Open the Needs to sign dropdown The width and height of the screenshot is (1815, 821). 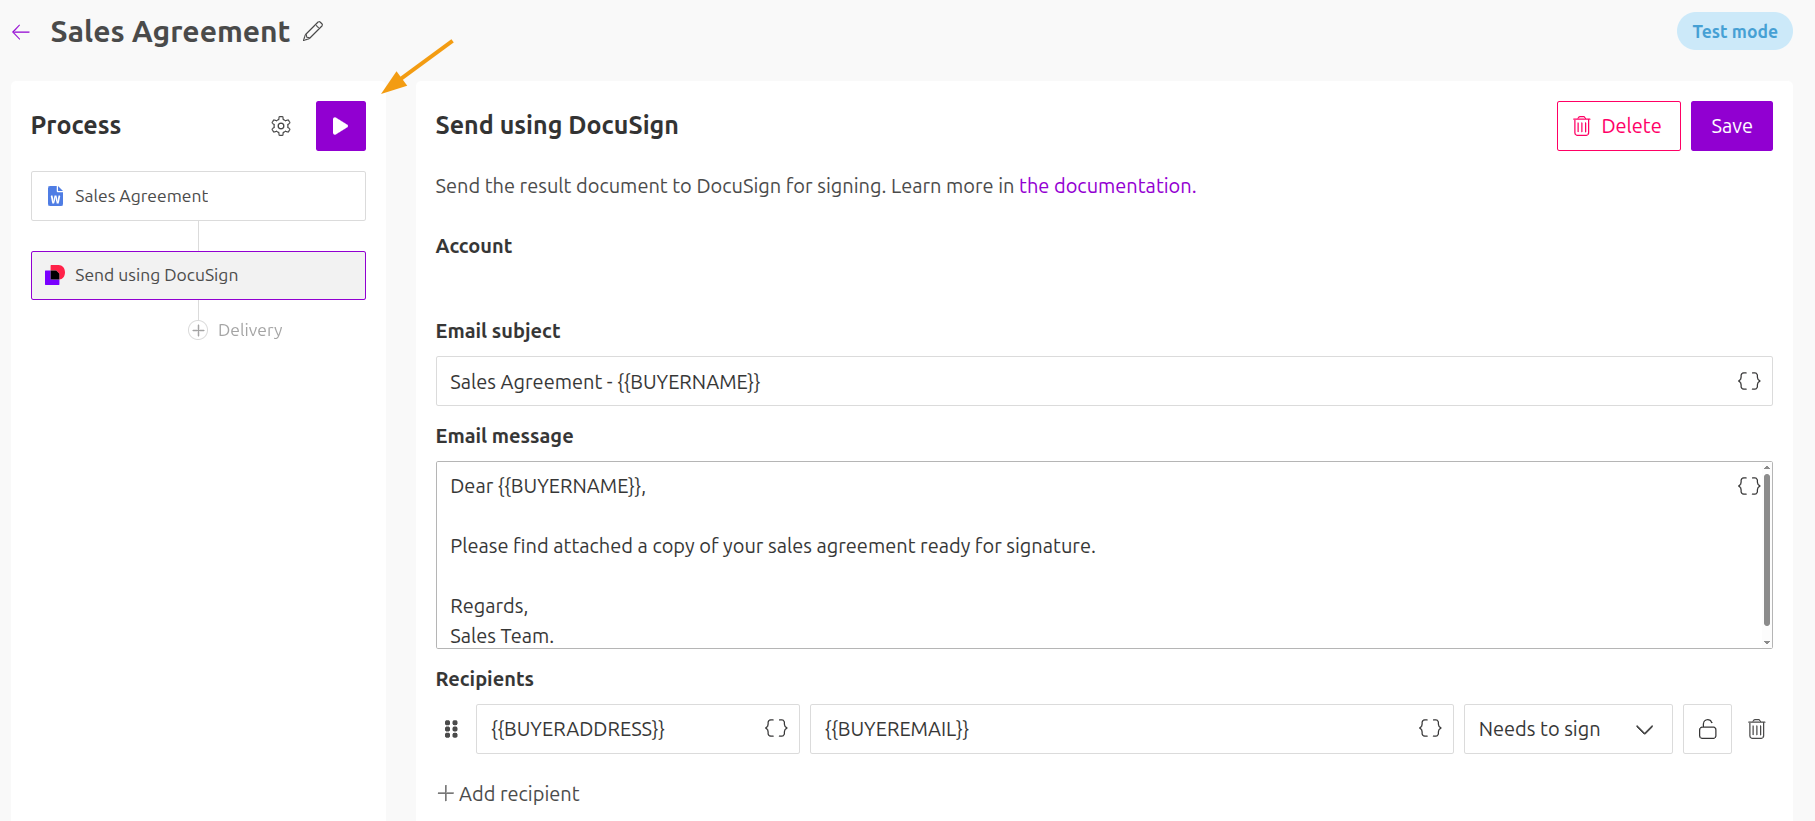[1567, 729]
